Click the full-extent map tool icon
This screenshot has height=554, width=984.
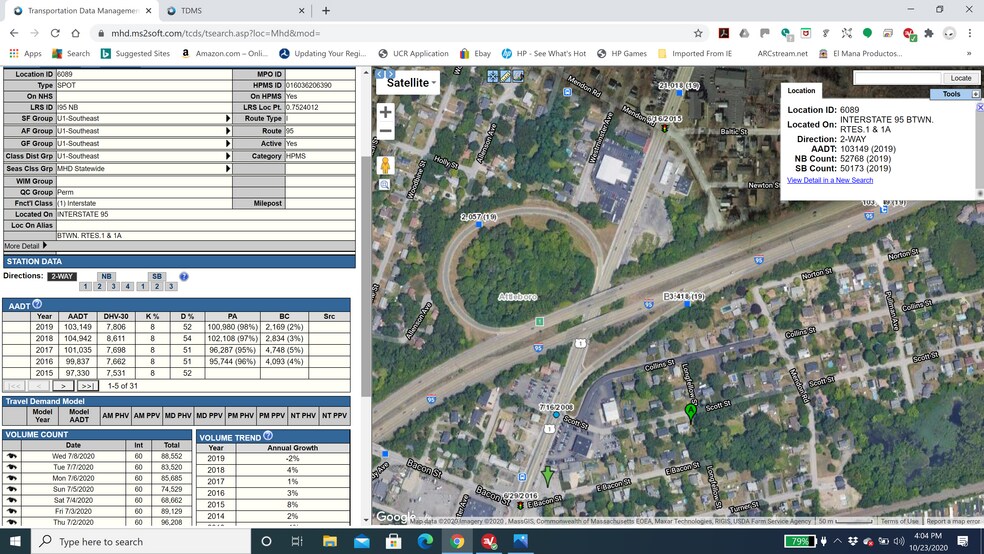click(493, 76)
